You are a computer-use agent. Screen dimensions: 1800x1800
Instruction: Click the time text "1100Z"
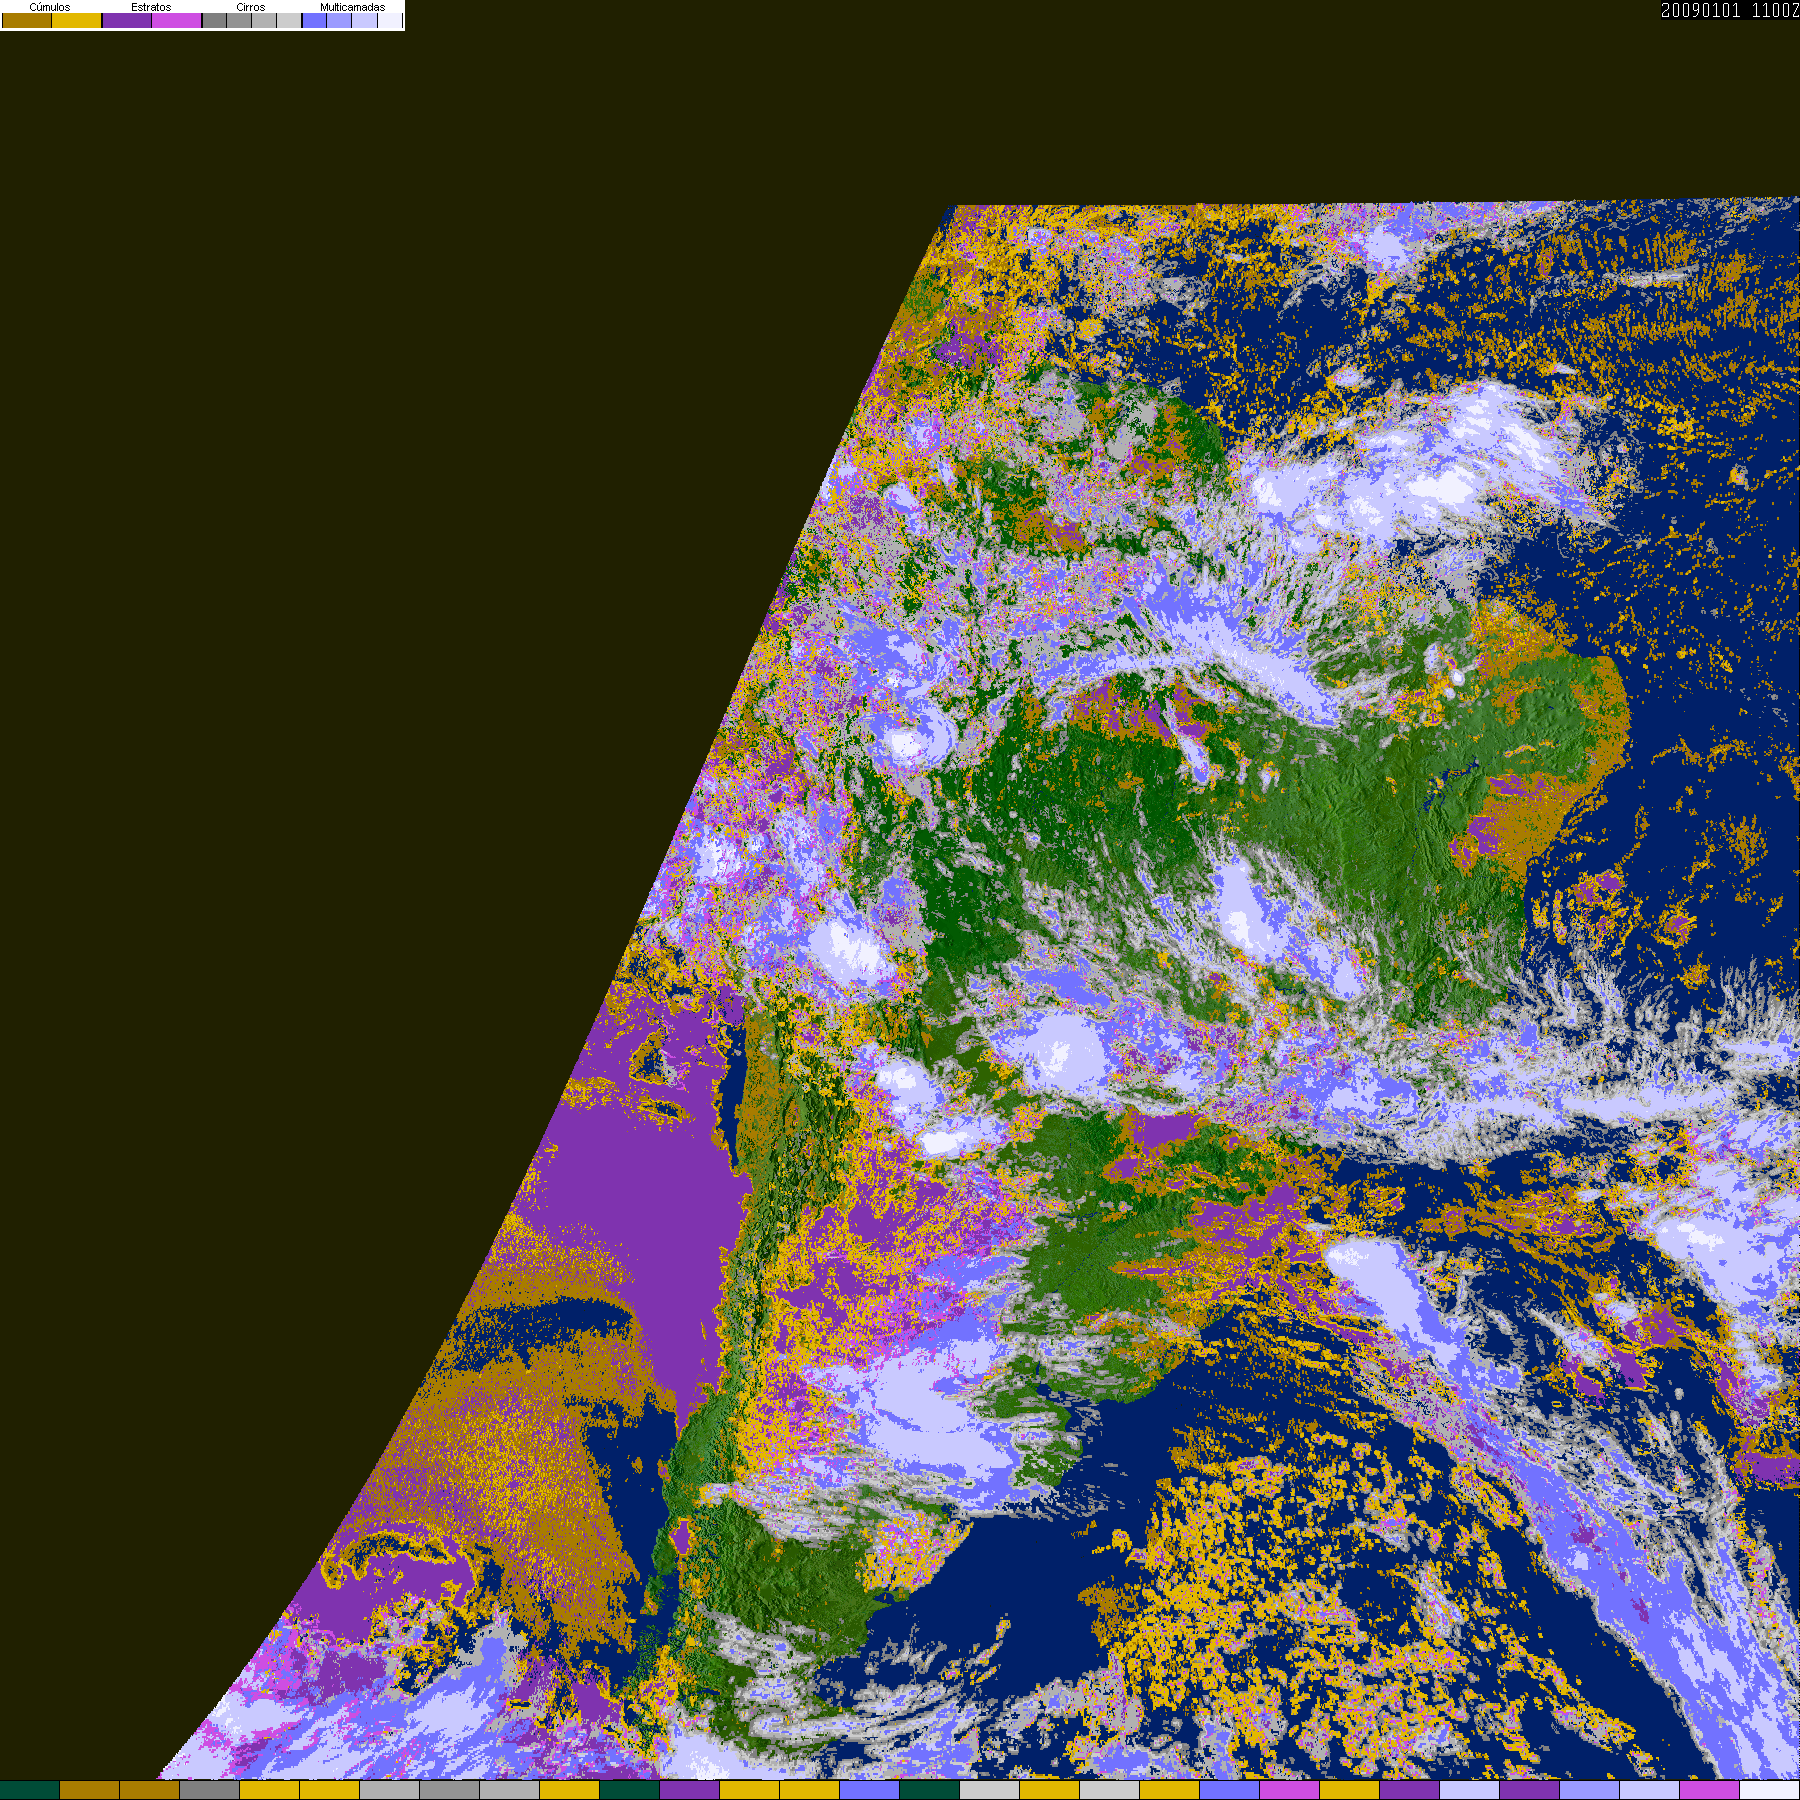click(1776, 11)
